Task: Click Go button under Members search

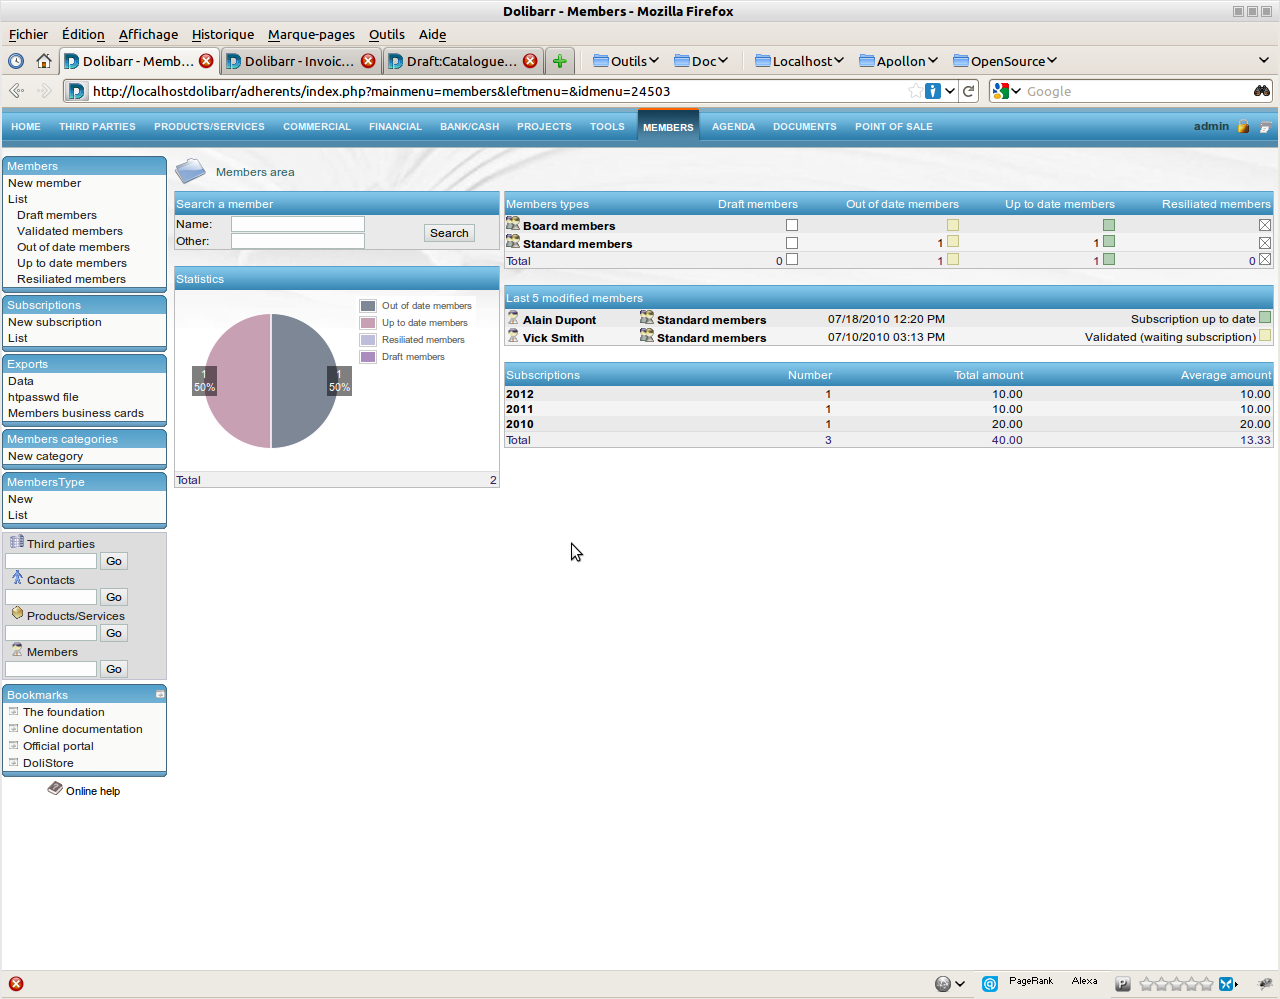Action: tap(114, 669)
